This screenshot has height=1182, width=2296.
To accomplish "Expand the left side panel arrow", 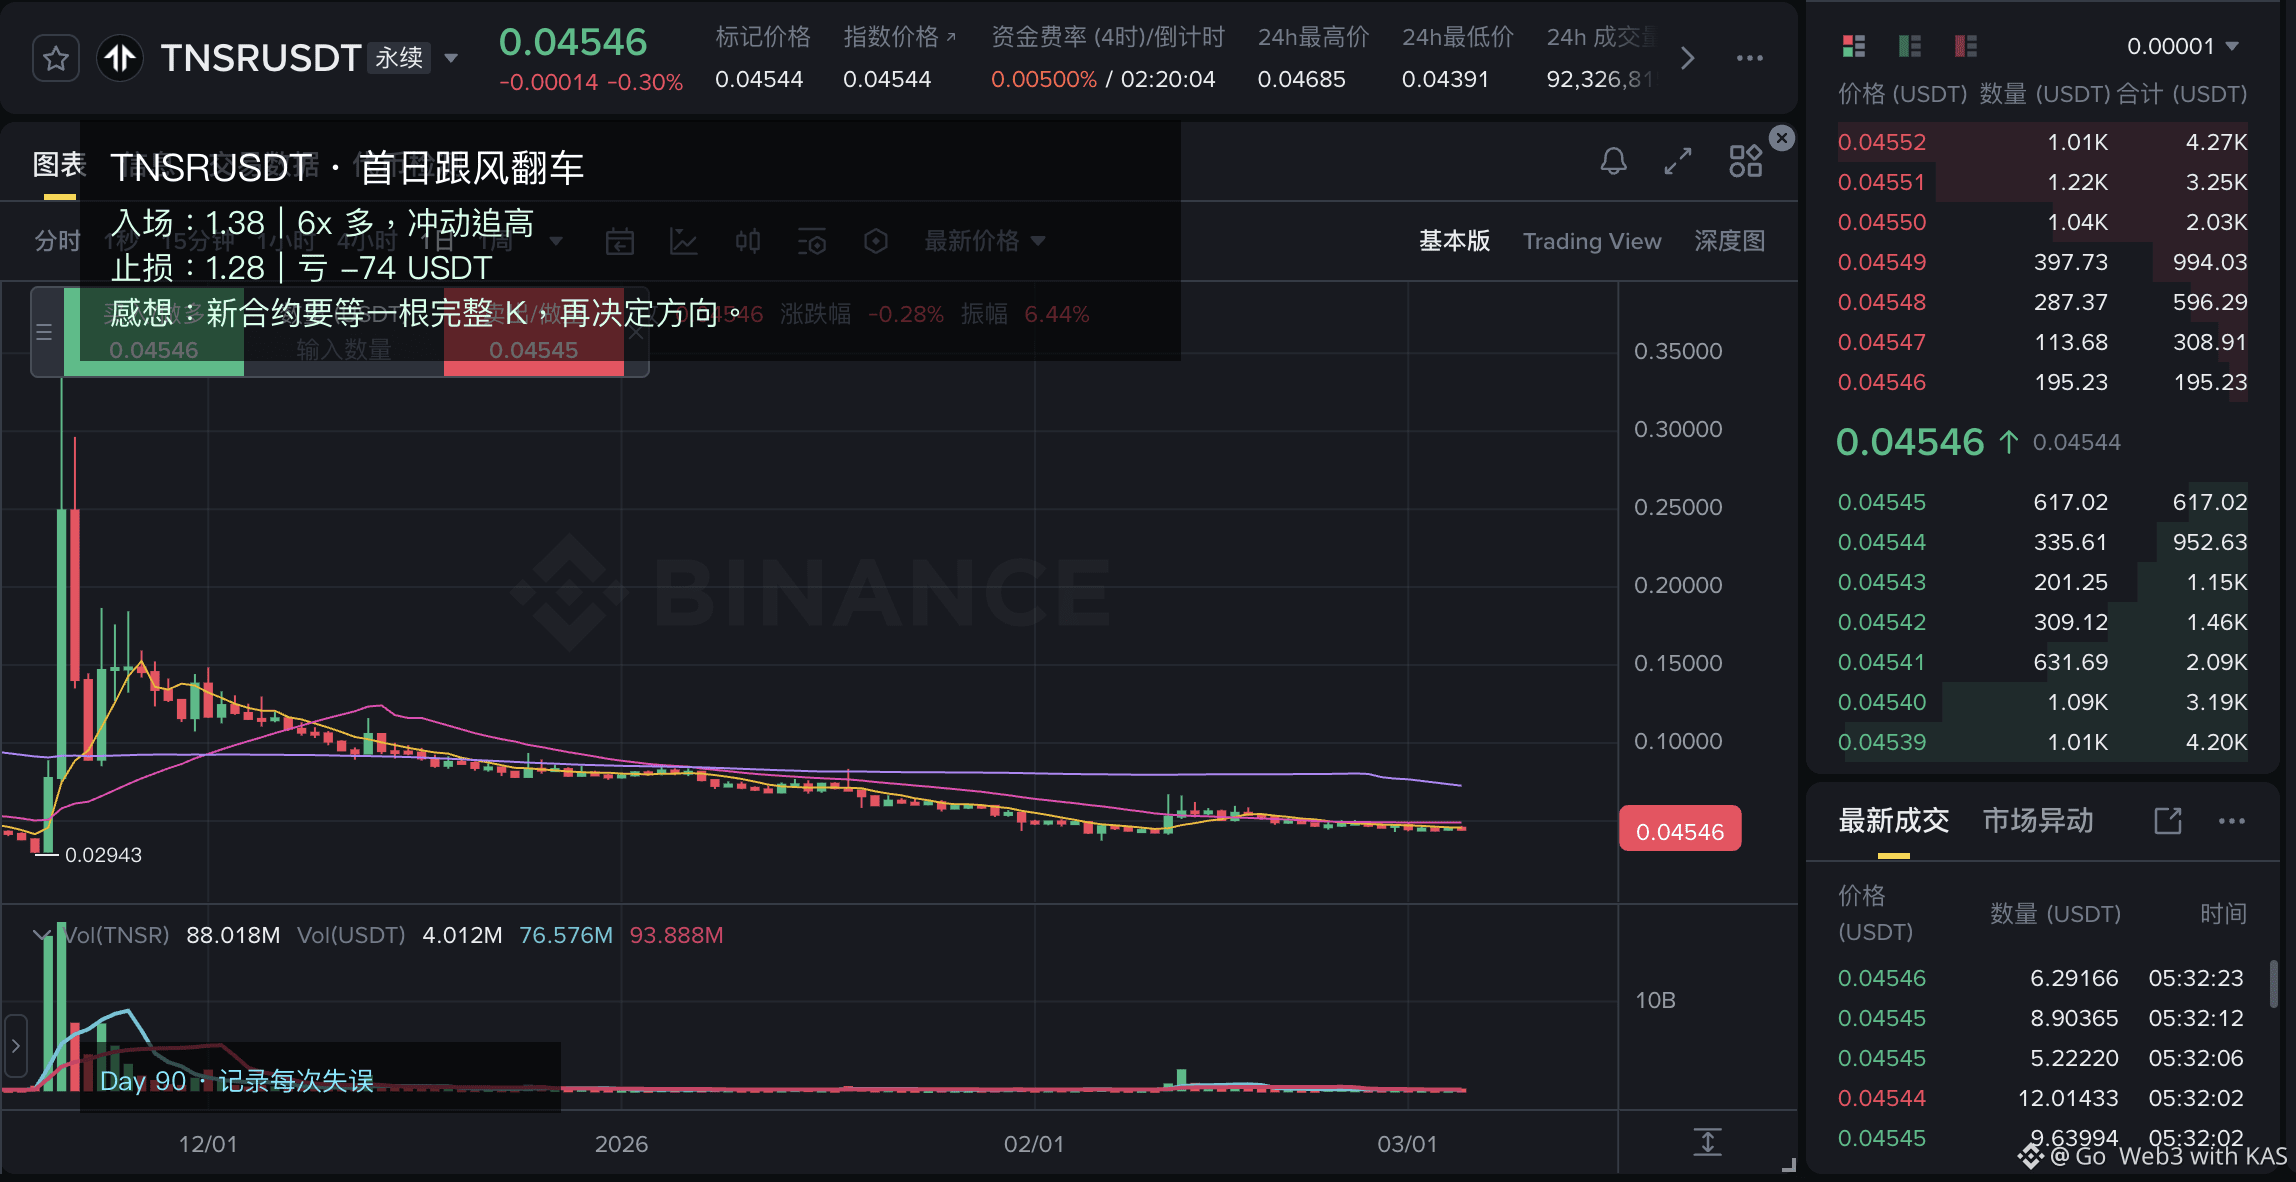I will click(15, 1046).
